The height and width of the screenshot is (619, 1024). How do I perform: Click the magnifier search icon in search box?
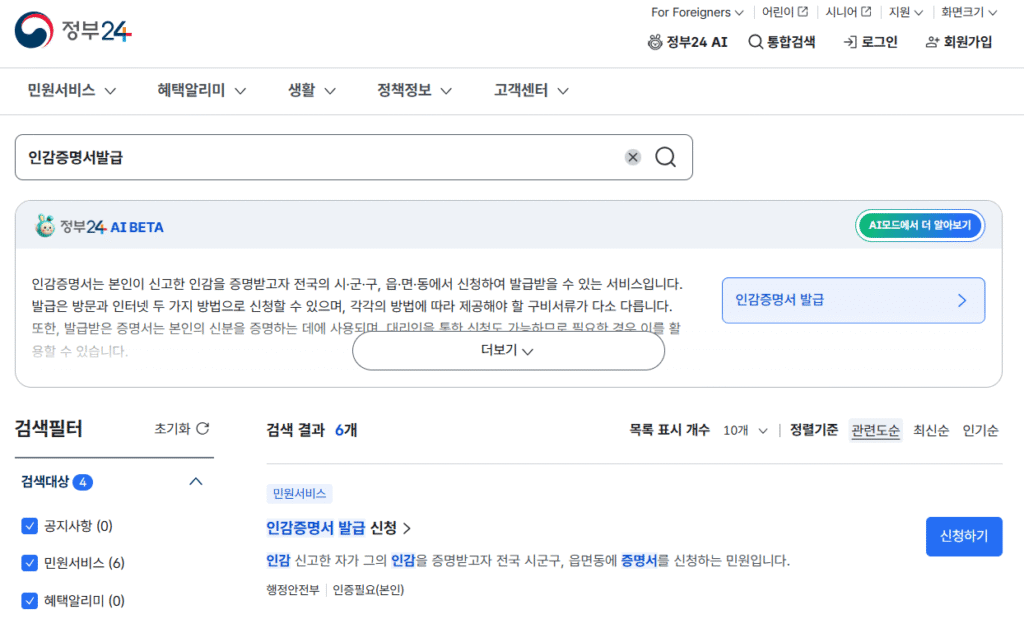(x=665, y=157)
